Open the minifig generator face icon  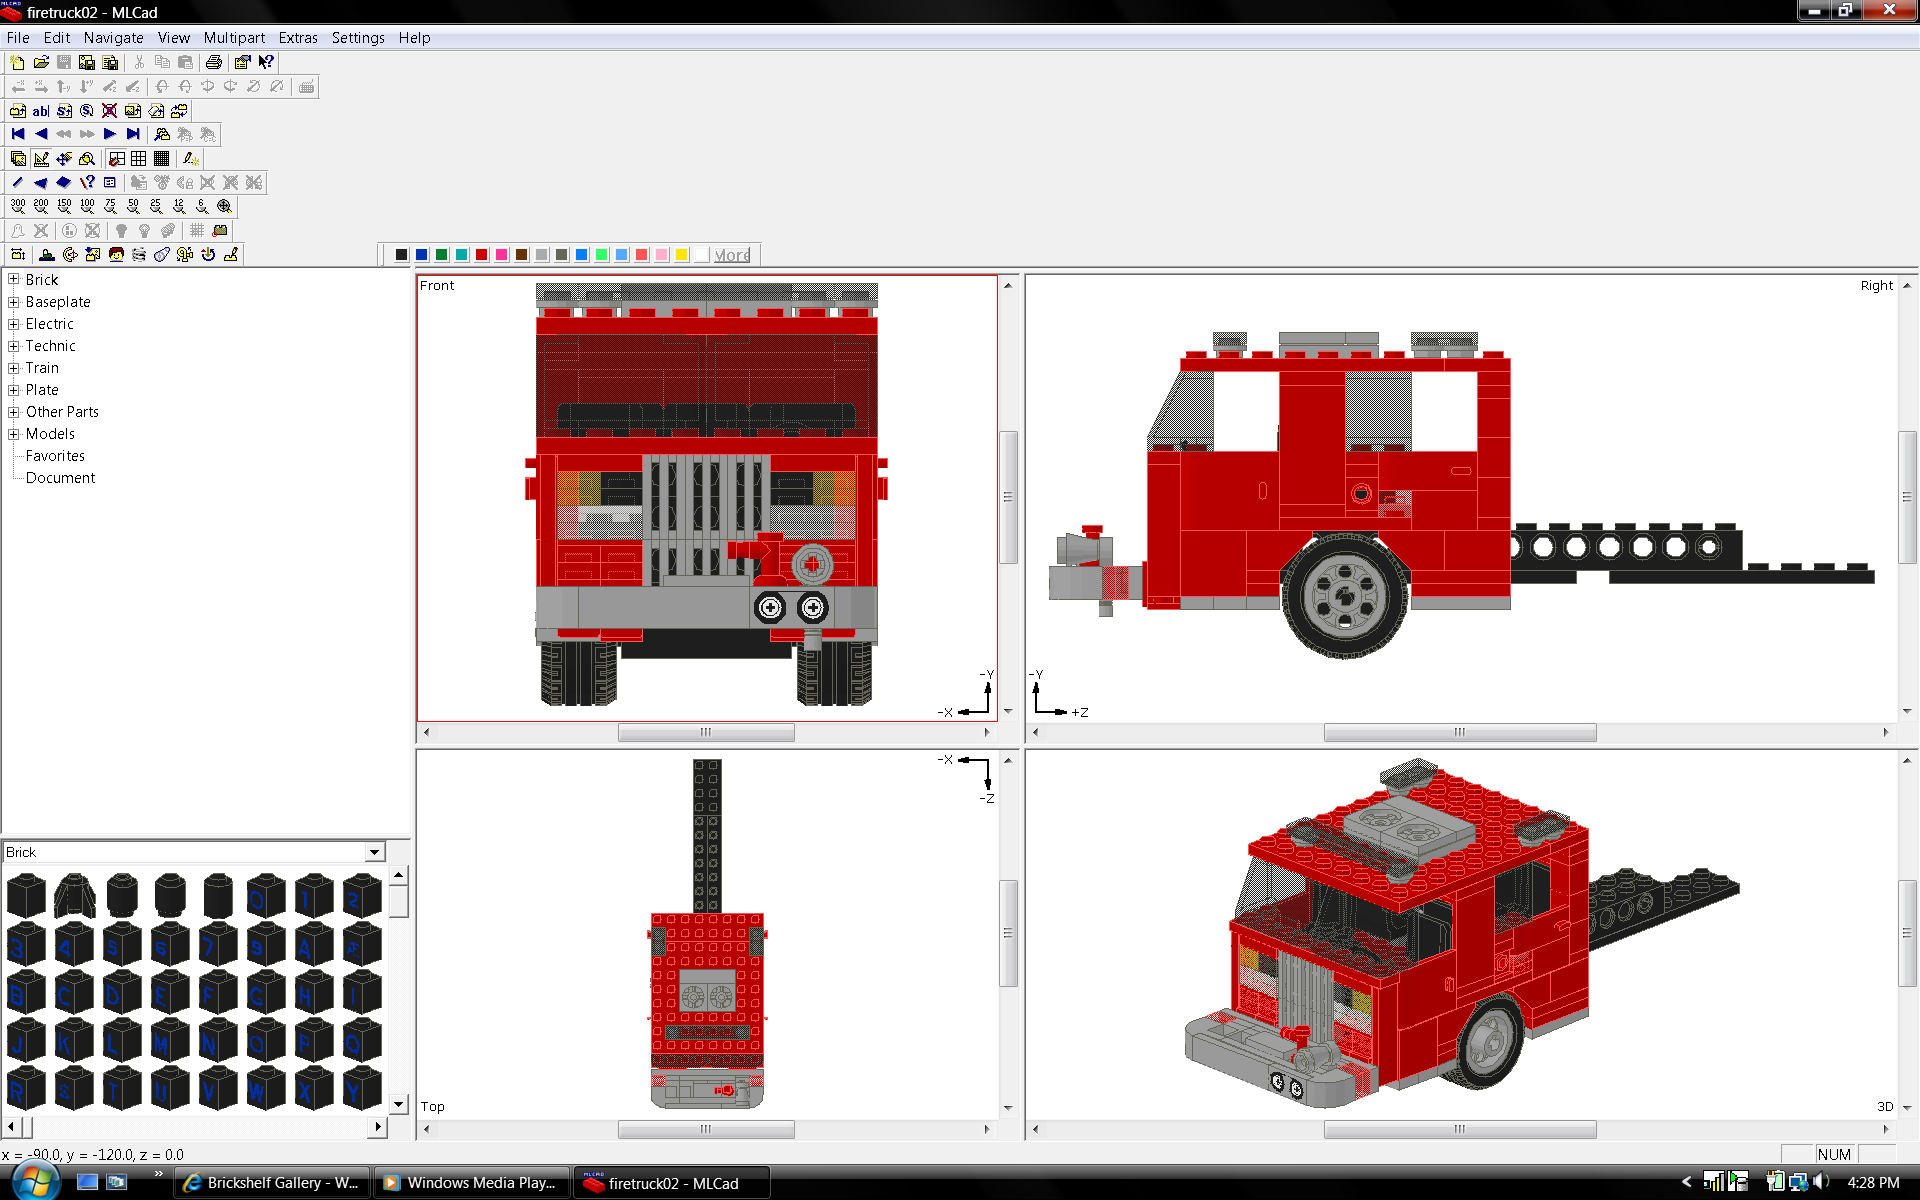[116, 255]
